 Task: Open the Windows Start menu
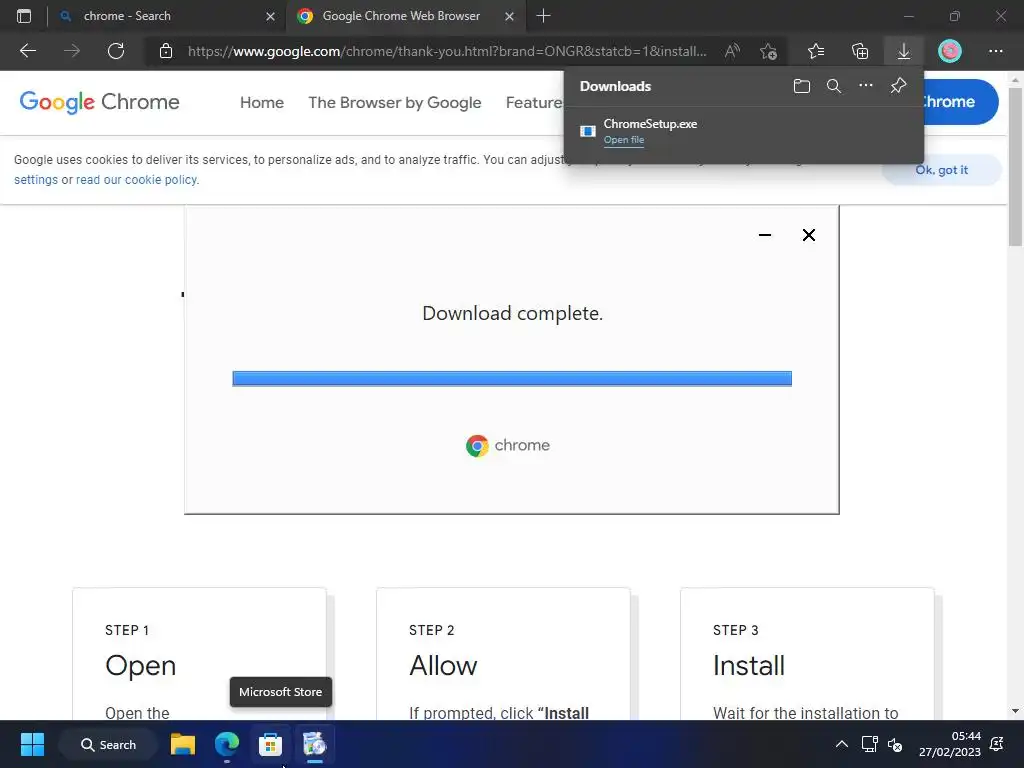coord(32,744)
